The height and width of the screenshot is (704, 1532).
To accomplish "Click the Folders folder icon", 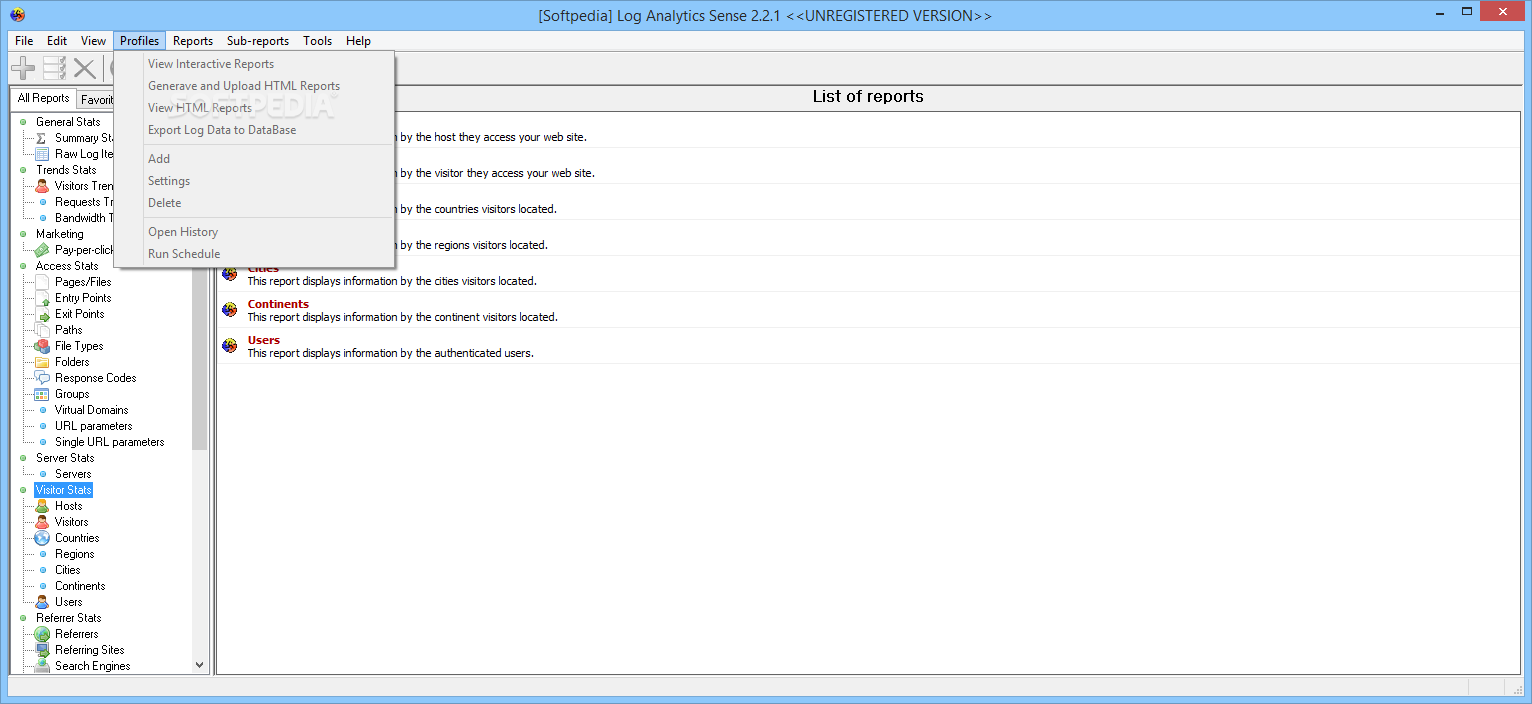I will 42,362.
